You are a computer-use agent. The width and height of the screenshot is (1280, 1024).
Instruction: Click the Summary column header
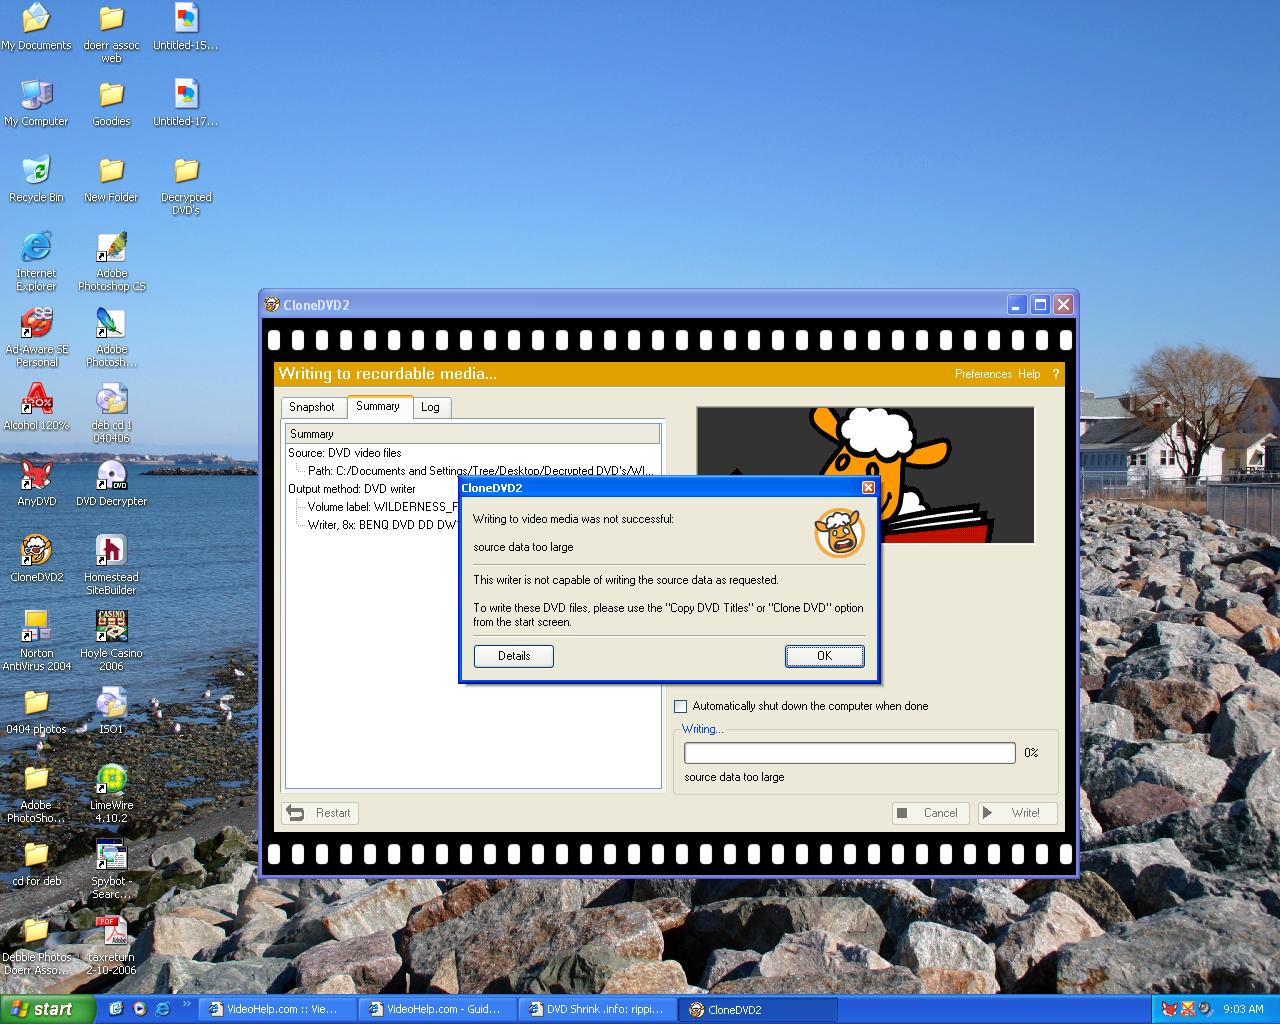(473, 434)
